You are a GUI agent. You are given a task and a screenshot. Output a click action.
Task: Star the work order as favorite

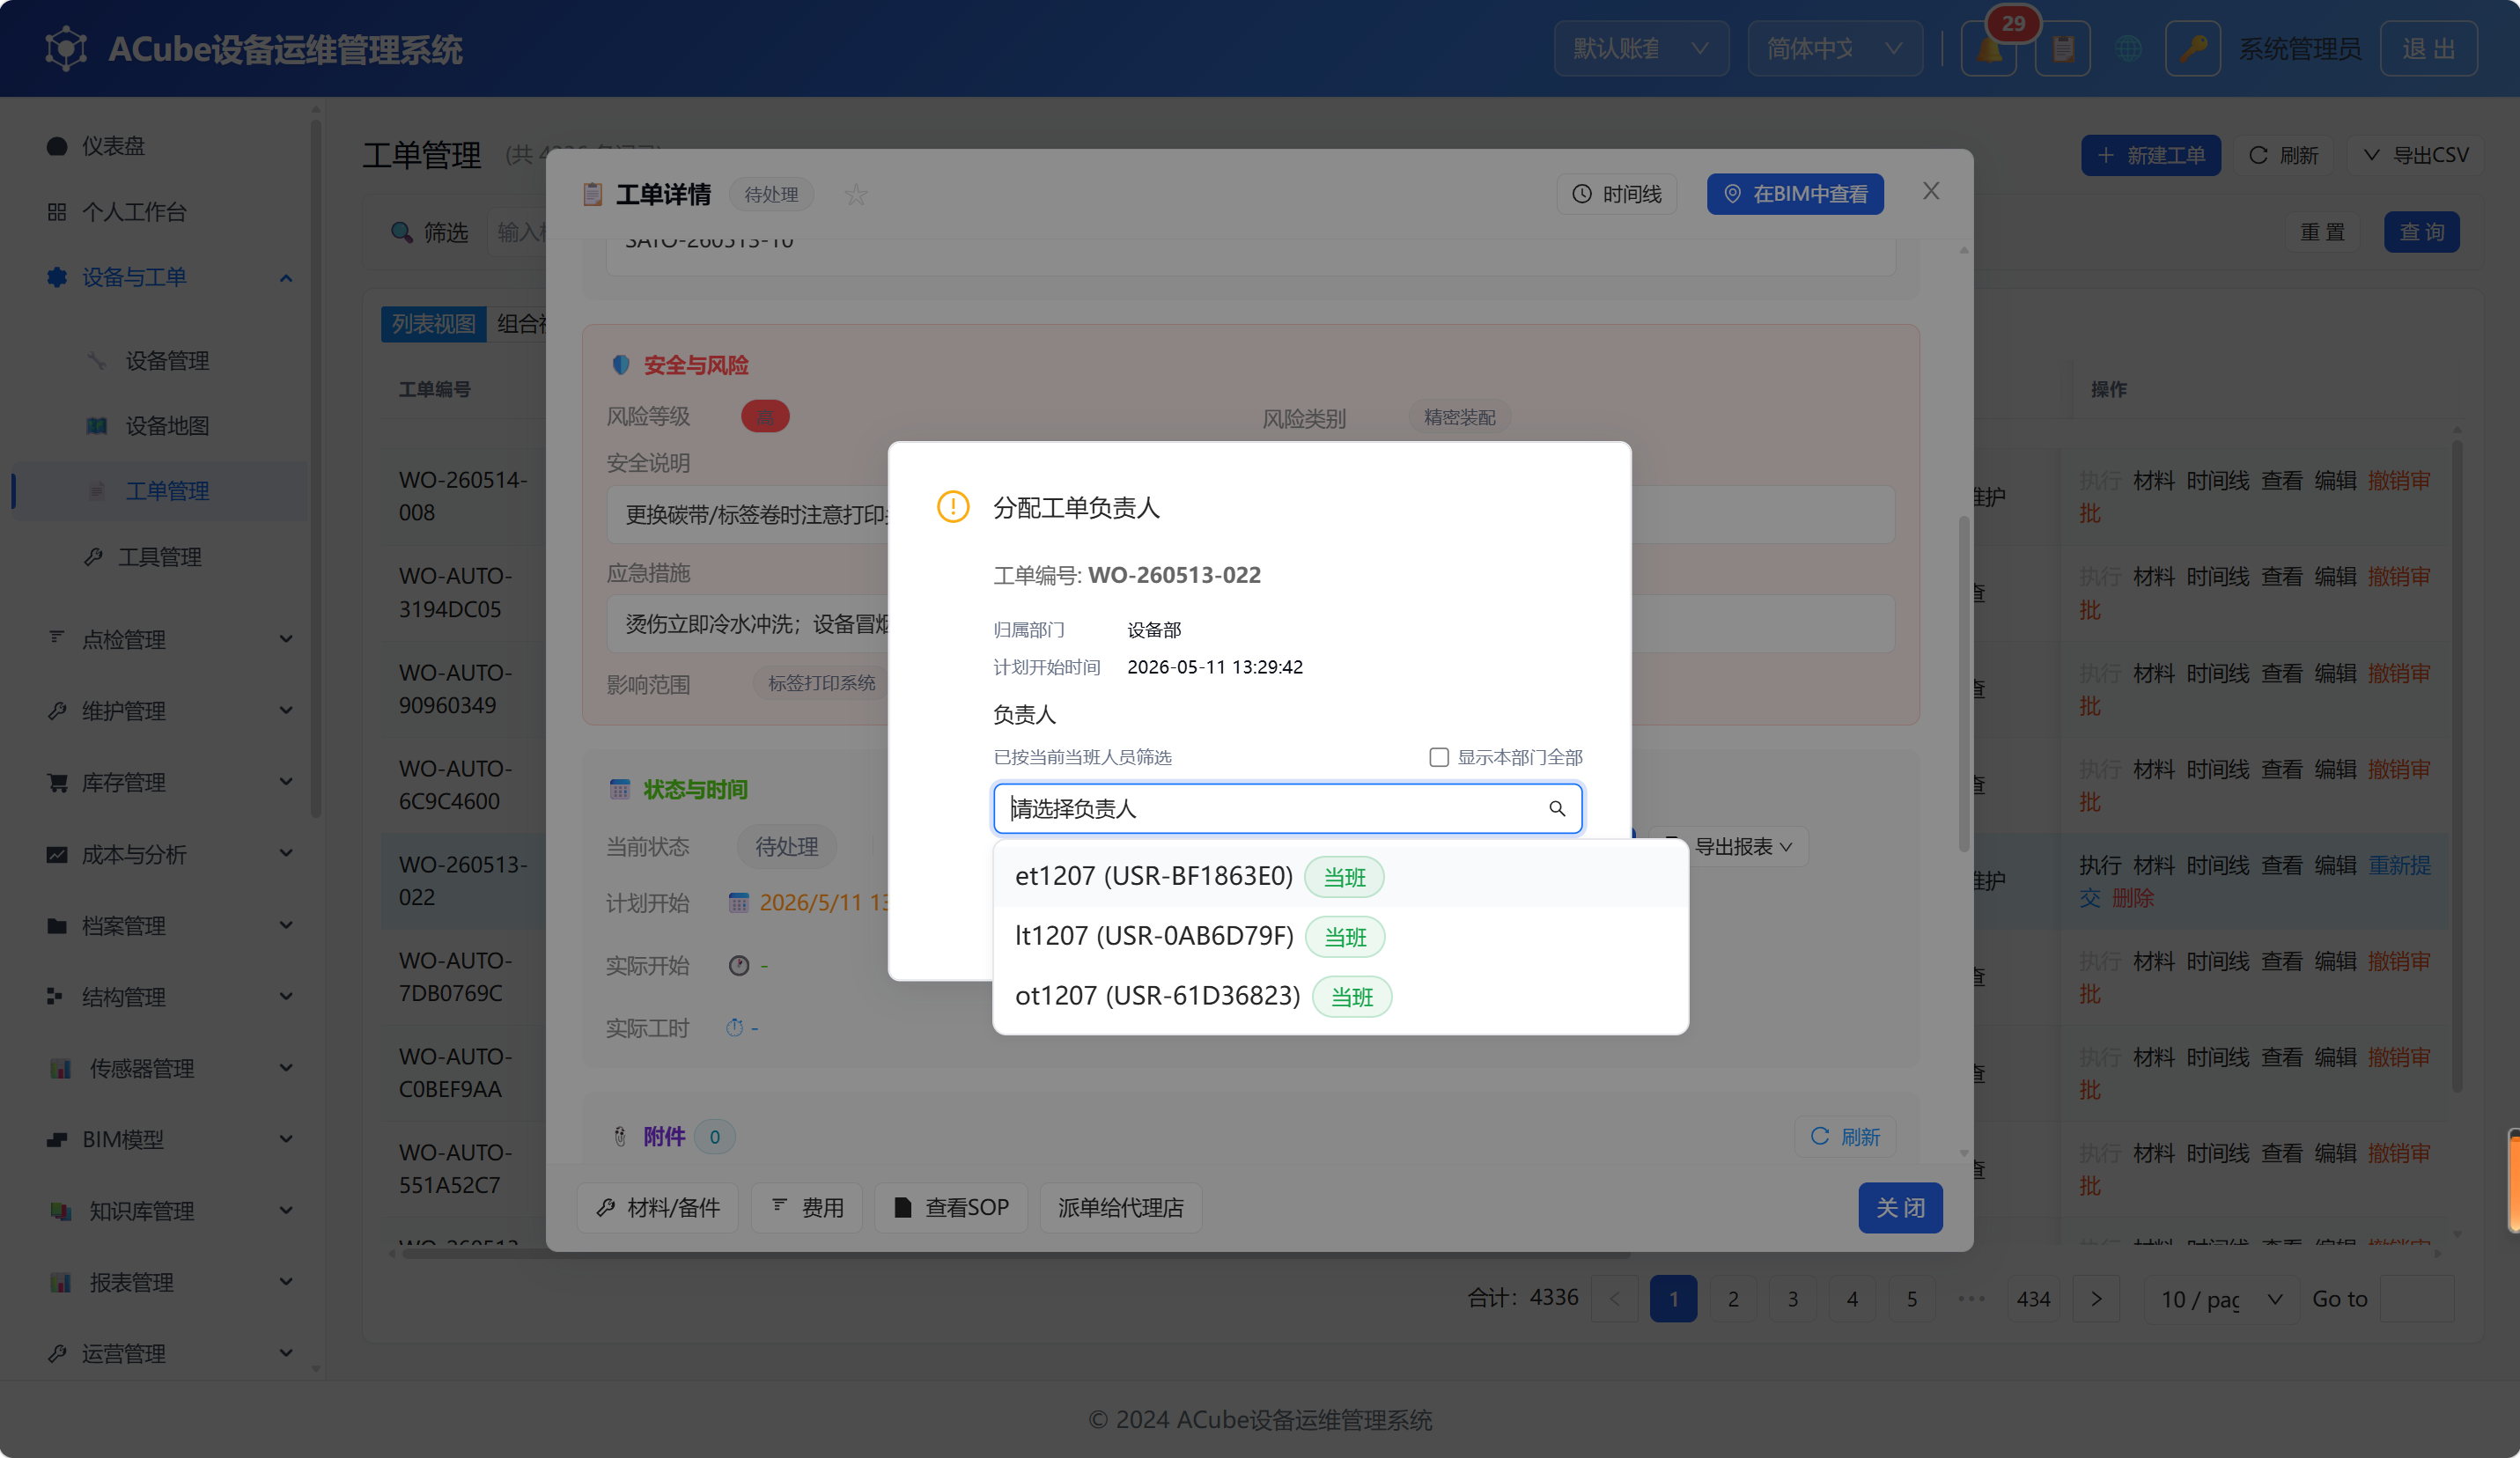point(855,194)
